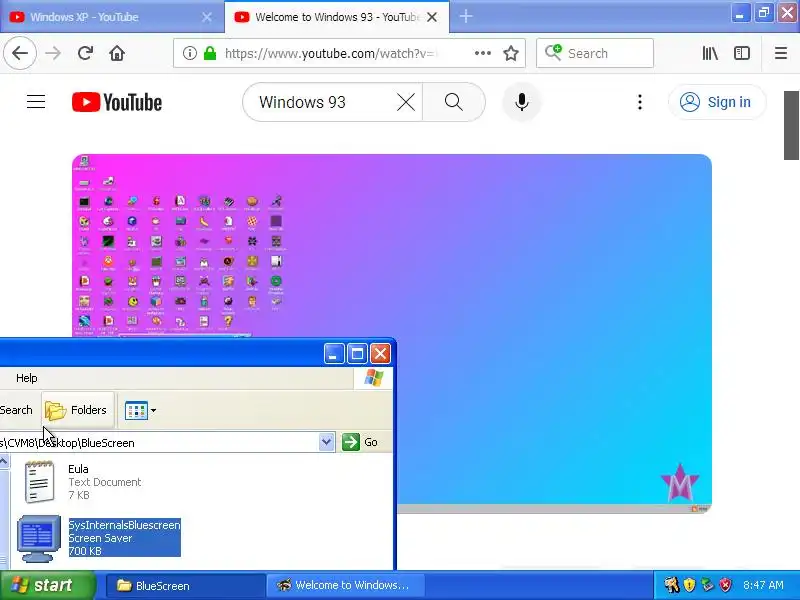Click the Windows 93 video player
Screen dimensions: 800x600
click(x=392, y=334)
